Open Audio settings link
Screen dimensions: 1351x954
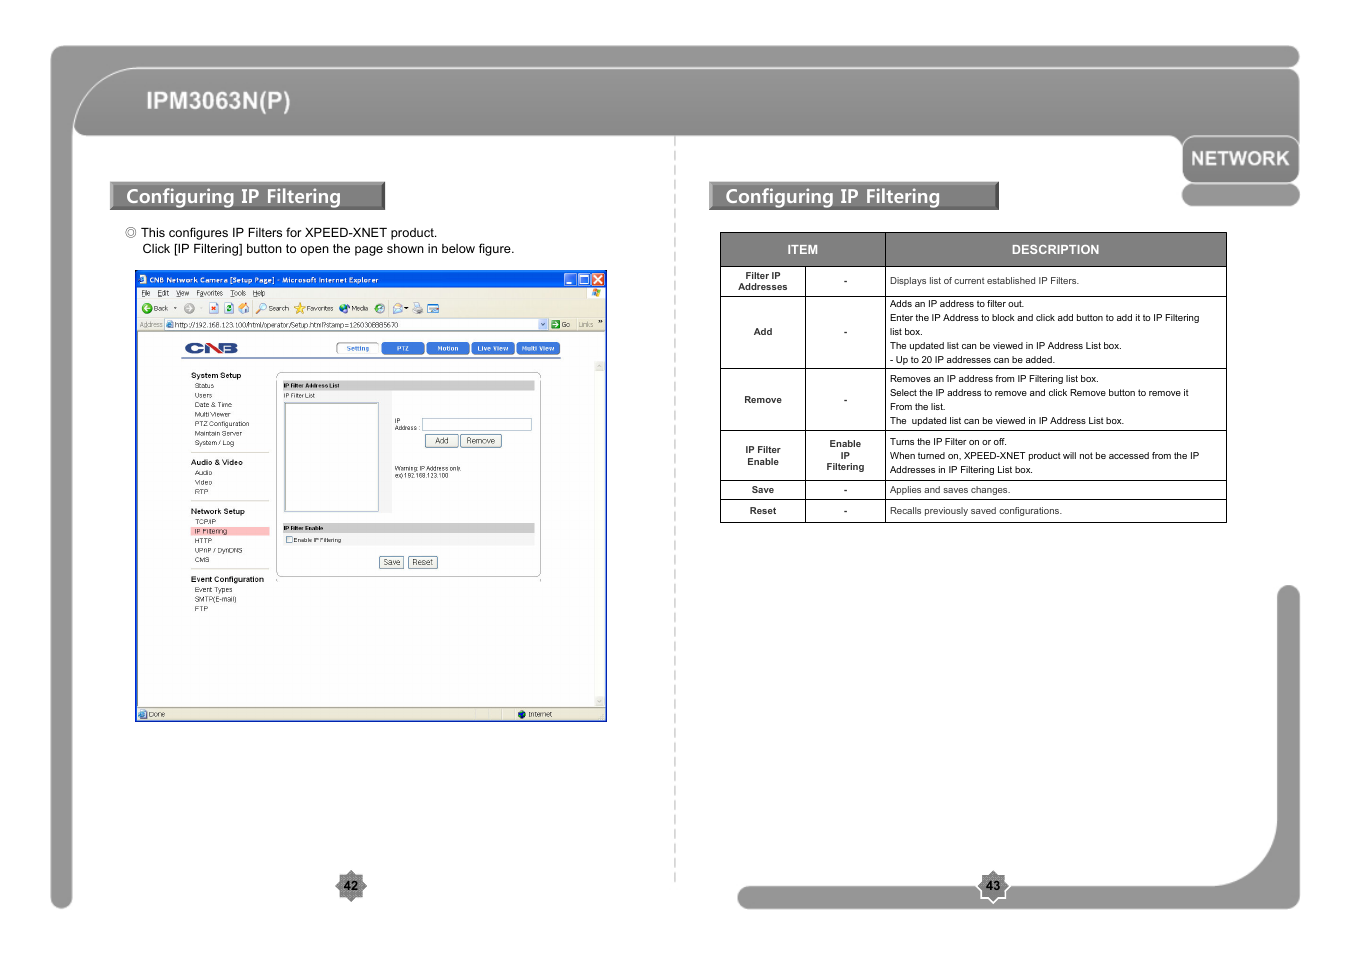(x=203, y=473)
